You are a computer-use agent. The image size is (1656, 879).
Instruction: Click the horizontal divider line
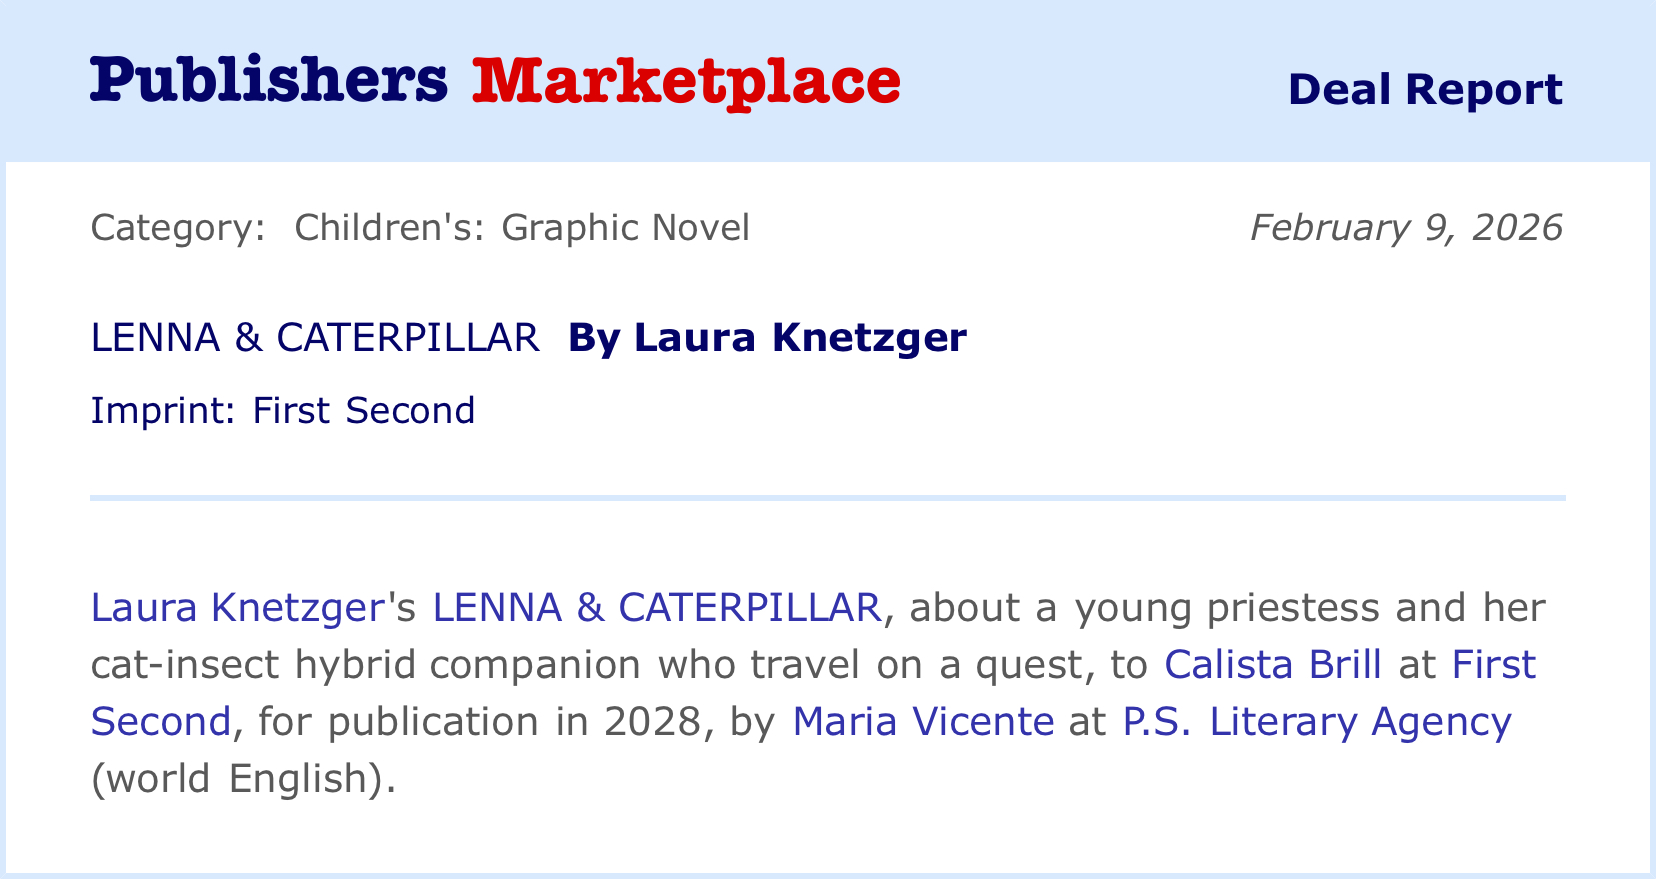click(828, 497)
